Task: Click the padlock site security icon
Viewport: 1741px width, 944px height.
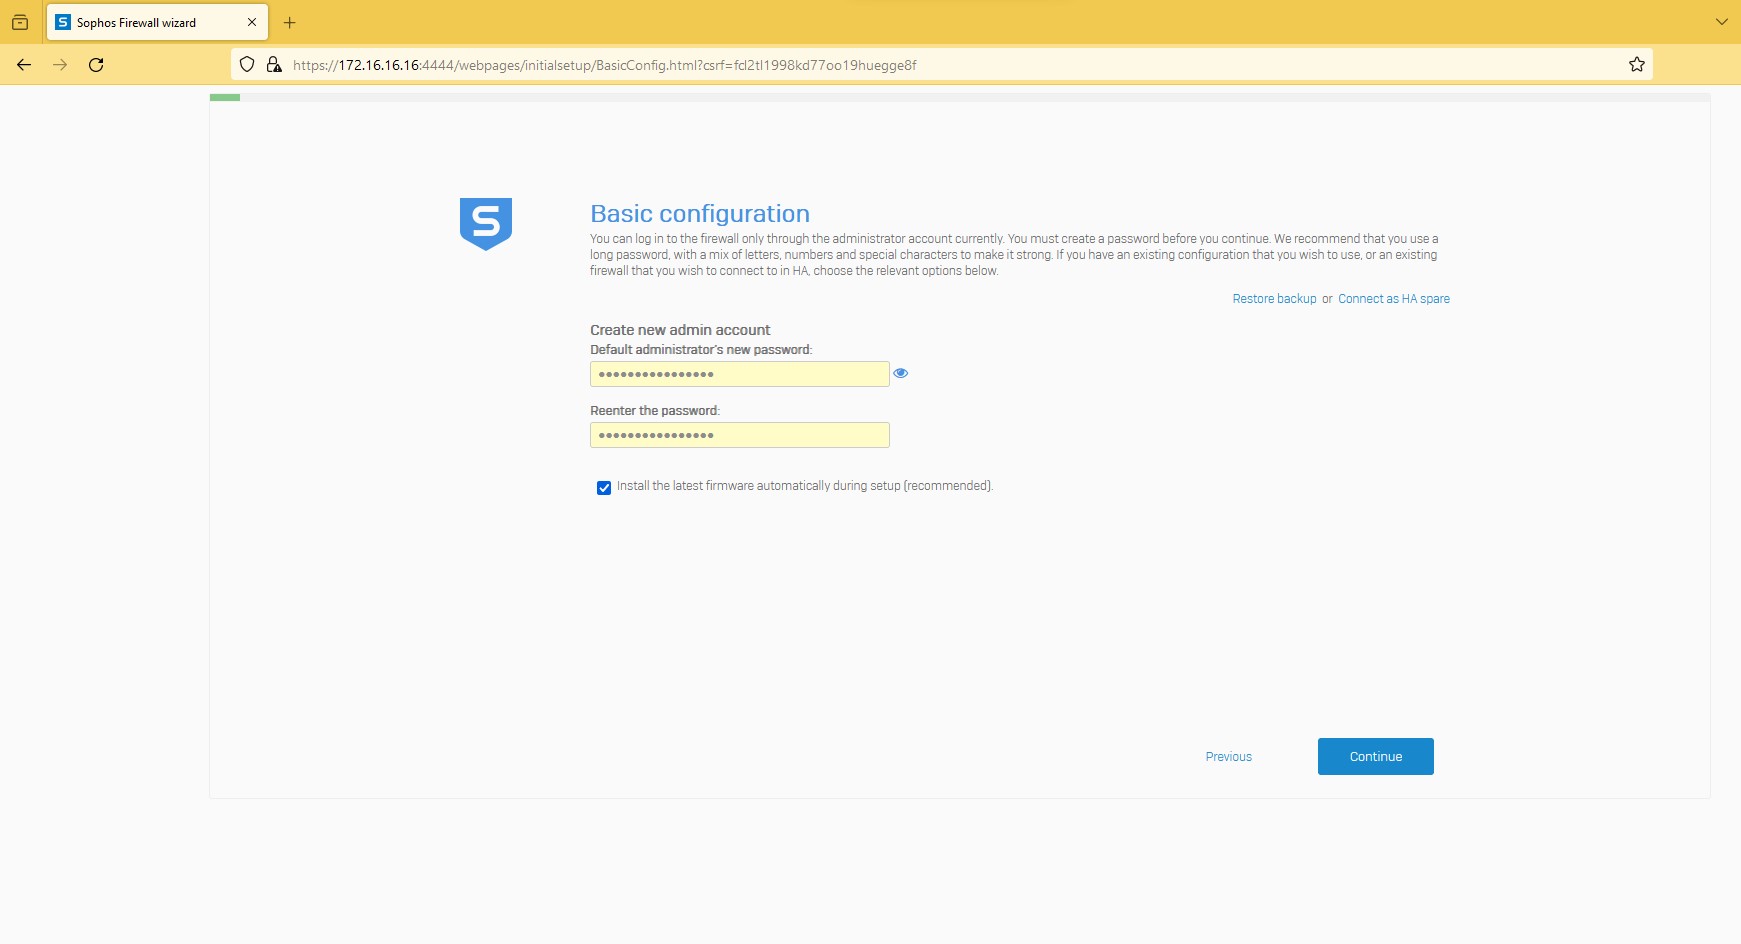Action: pyautogui.click(x=273, y=65)
